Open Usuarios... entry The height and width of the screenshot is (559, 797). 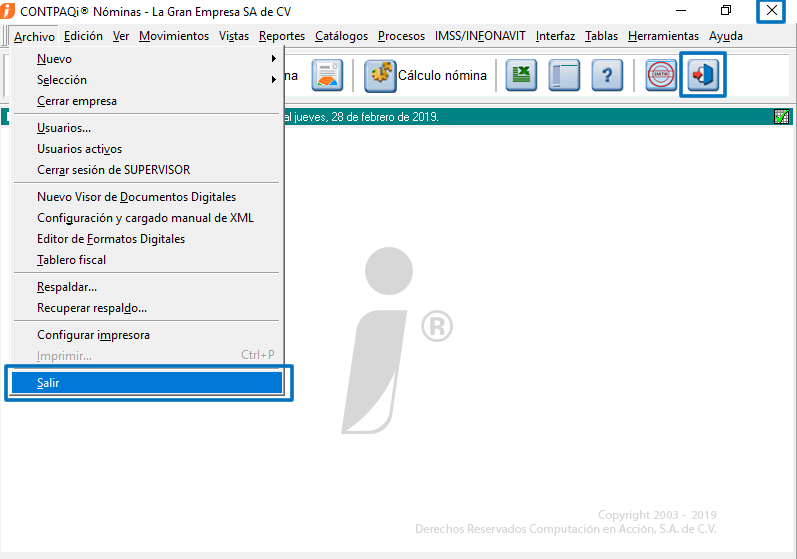[x=147, y=128]
